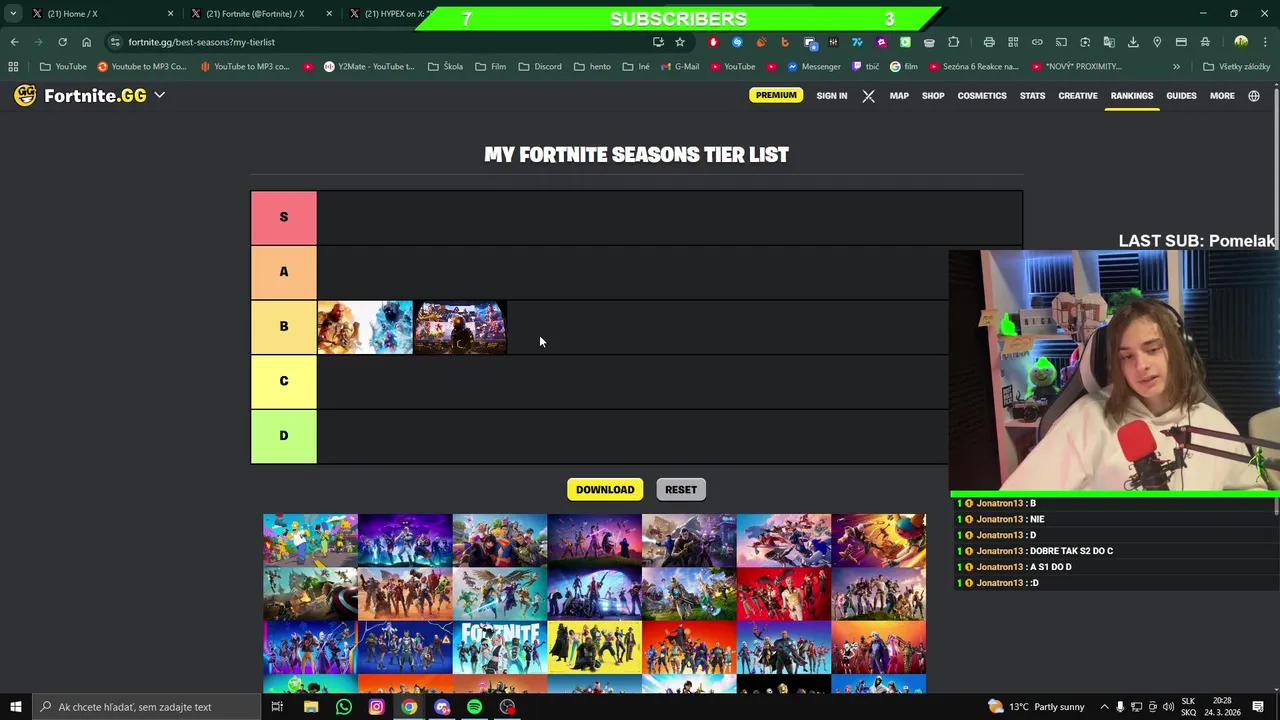Open the downloads arrow icon
The height and width of the screenshot is (720, 1280).
(1133, 42)
